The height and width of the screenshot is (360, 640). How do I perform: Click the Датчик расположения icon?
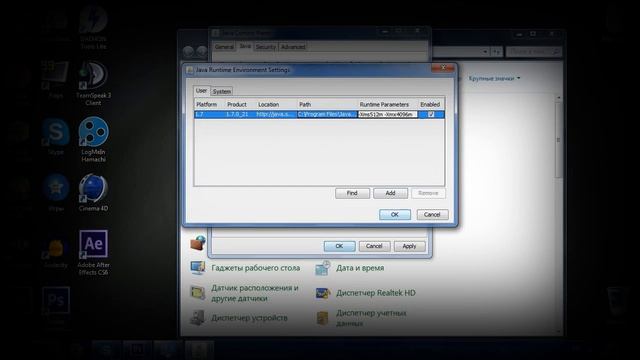pyautogui.click(x=198, y=293)
